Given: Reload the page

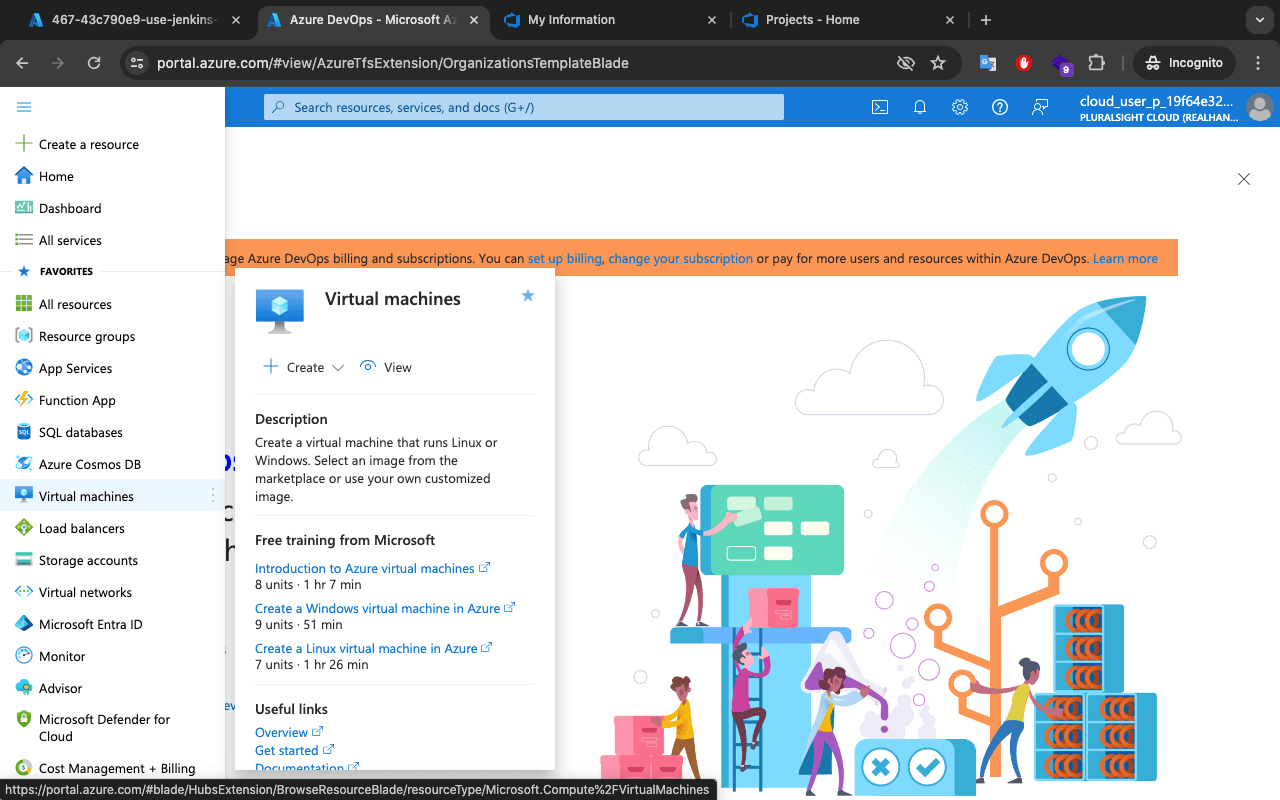Looking at the screenshot, I should (x=94, y=63).
